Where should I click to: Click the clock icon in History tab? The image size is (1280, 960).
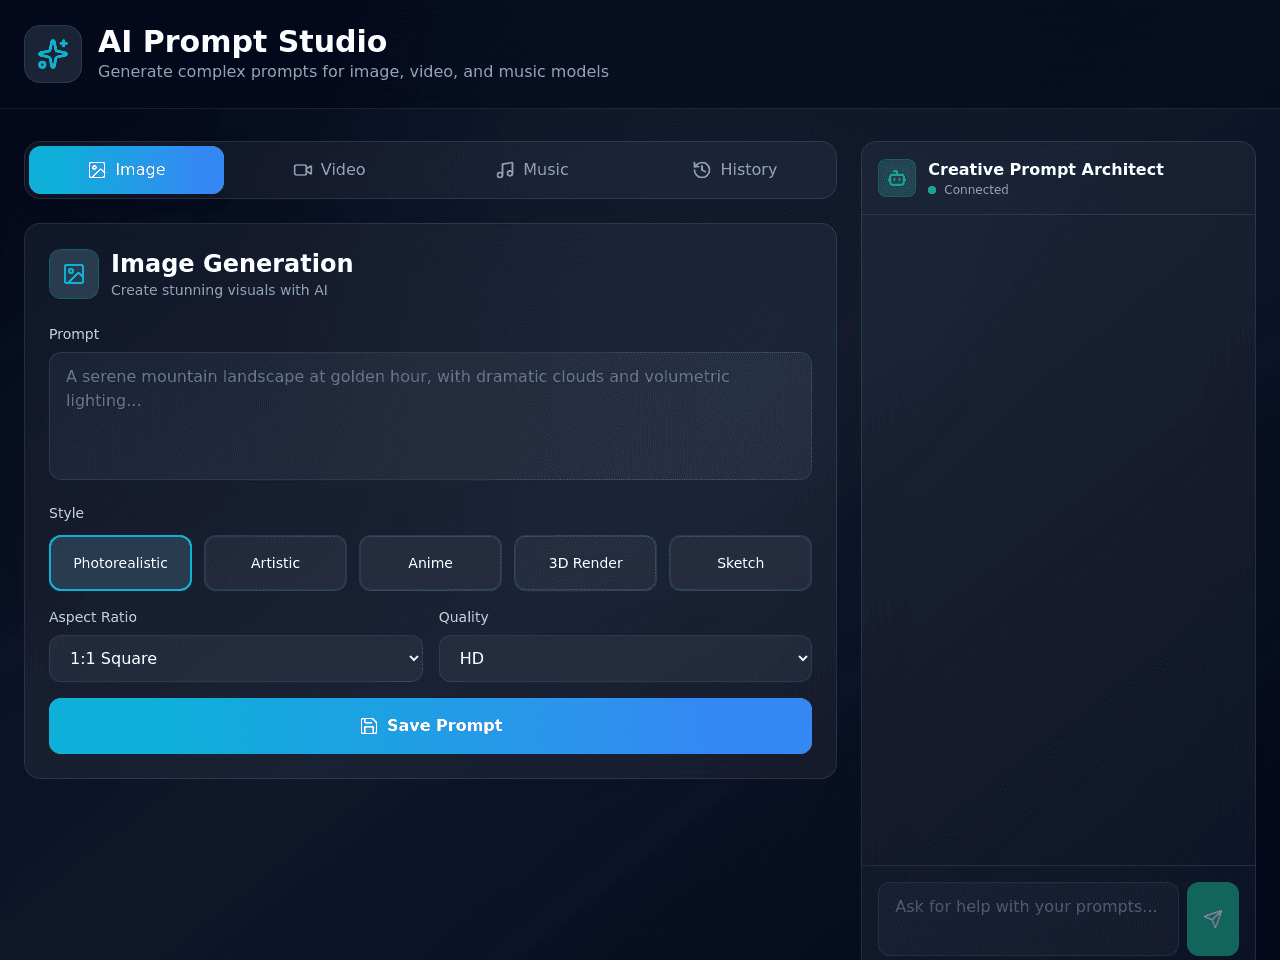click(702, 170)
